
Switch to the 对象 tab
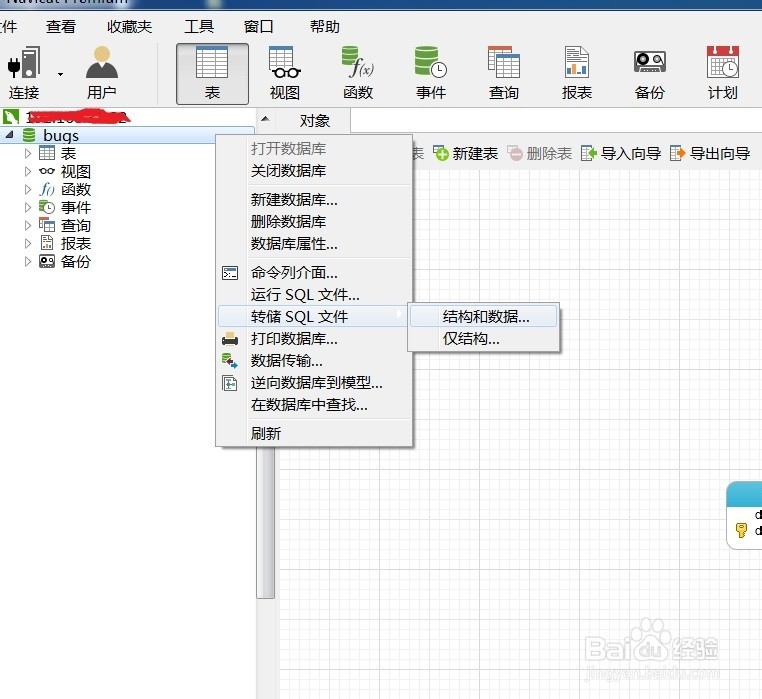[x=314, y=121]
